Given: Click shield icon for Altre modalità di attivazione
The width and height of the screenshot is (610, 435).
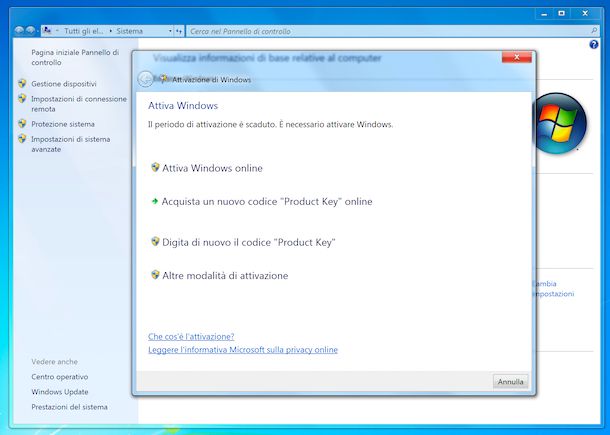Looking at the screenshot, I should pyautogui.click(x=154, y=275).
